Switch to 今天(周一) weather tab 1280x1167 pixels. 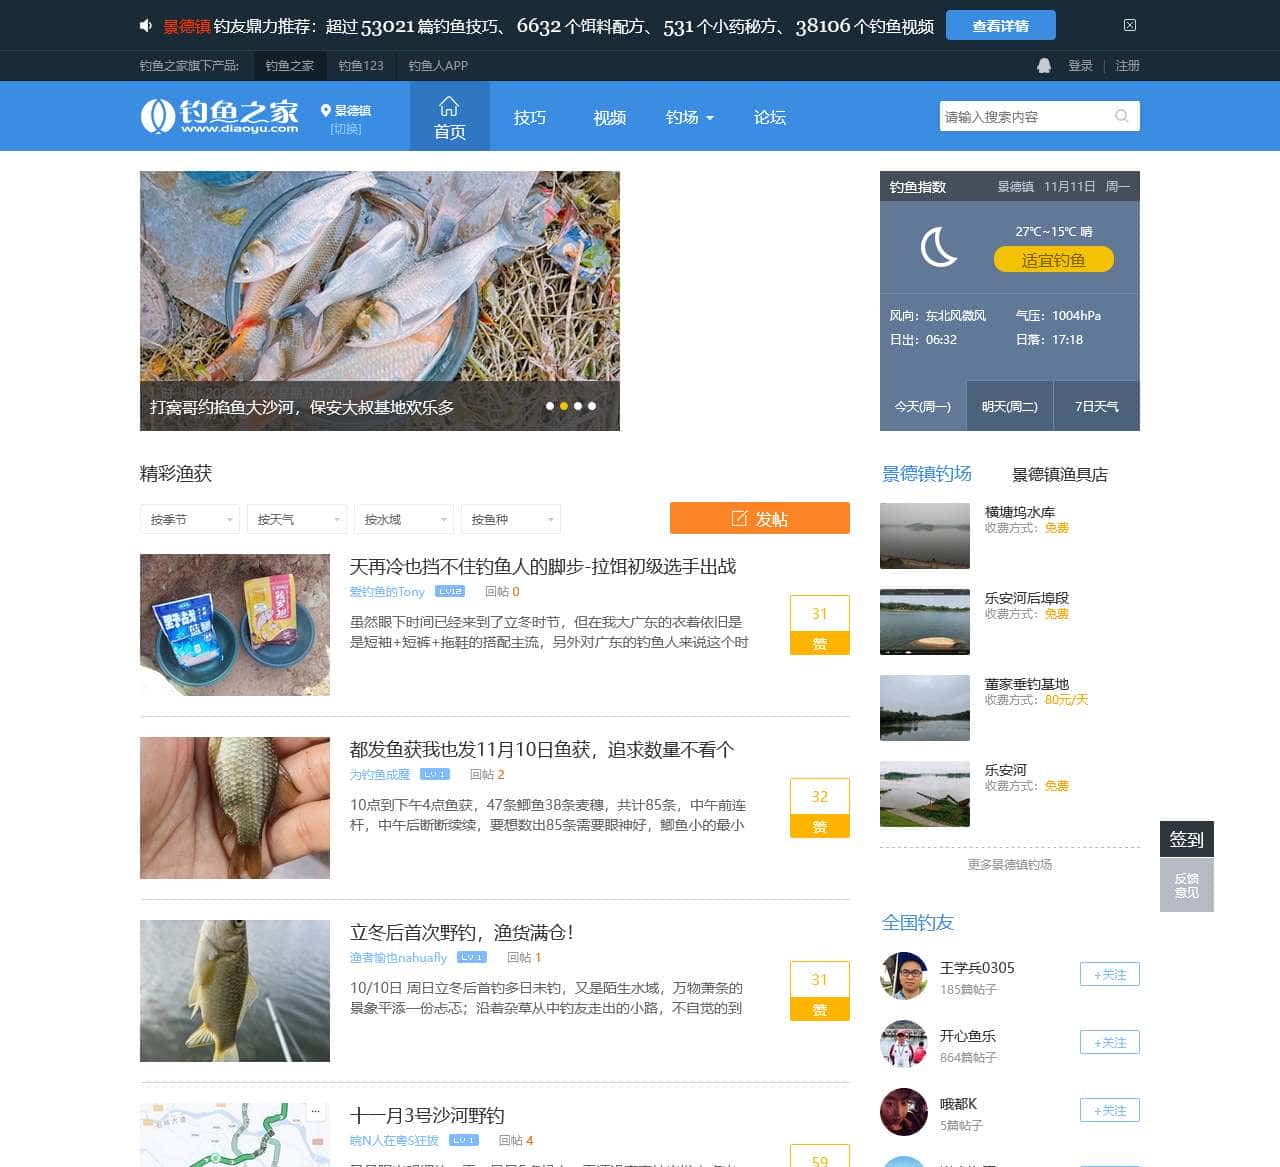click(x=923, y=407)
